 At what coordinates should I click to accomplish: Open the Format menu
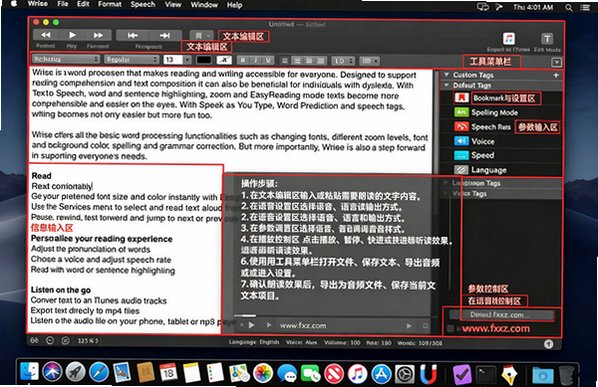click(110, 4)
